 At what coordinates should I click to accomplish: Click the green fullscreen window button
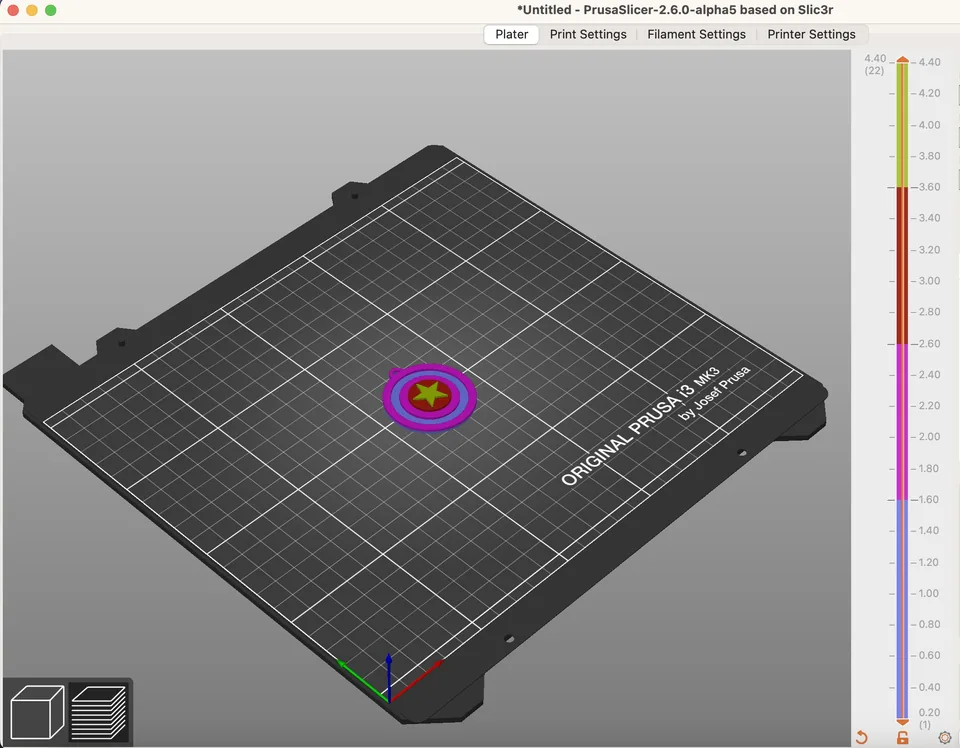coord(51,10)
